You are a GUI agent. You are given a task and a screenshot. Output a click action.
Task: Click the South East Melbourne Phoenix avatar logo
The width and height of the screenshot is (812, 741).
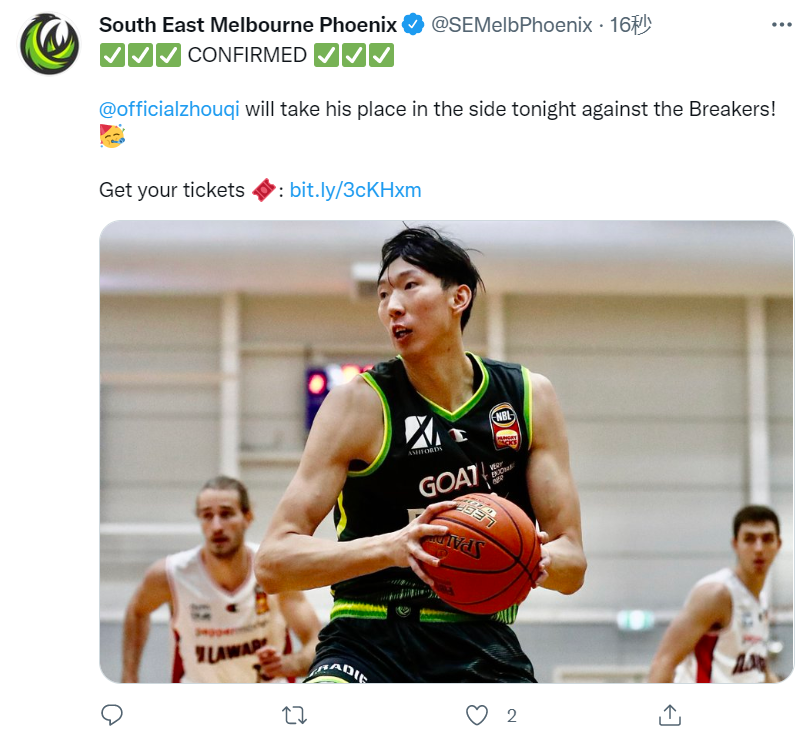point(50,44)
